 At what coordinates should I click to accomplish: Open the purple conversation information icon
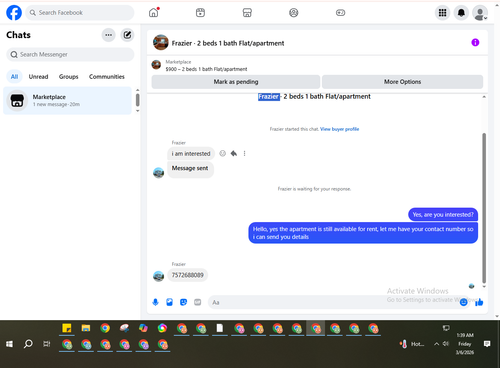coord(475,42)
